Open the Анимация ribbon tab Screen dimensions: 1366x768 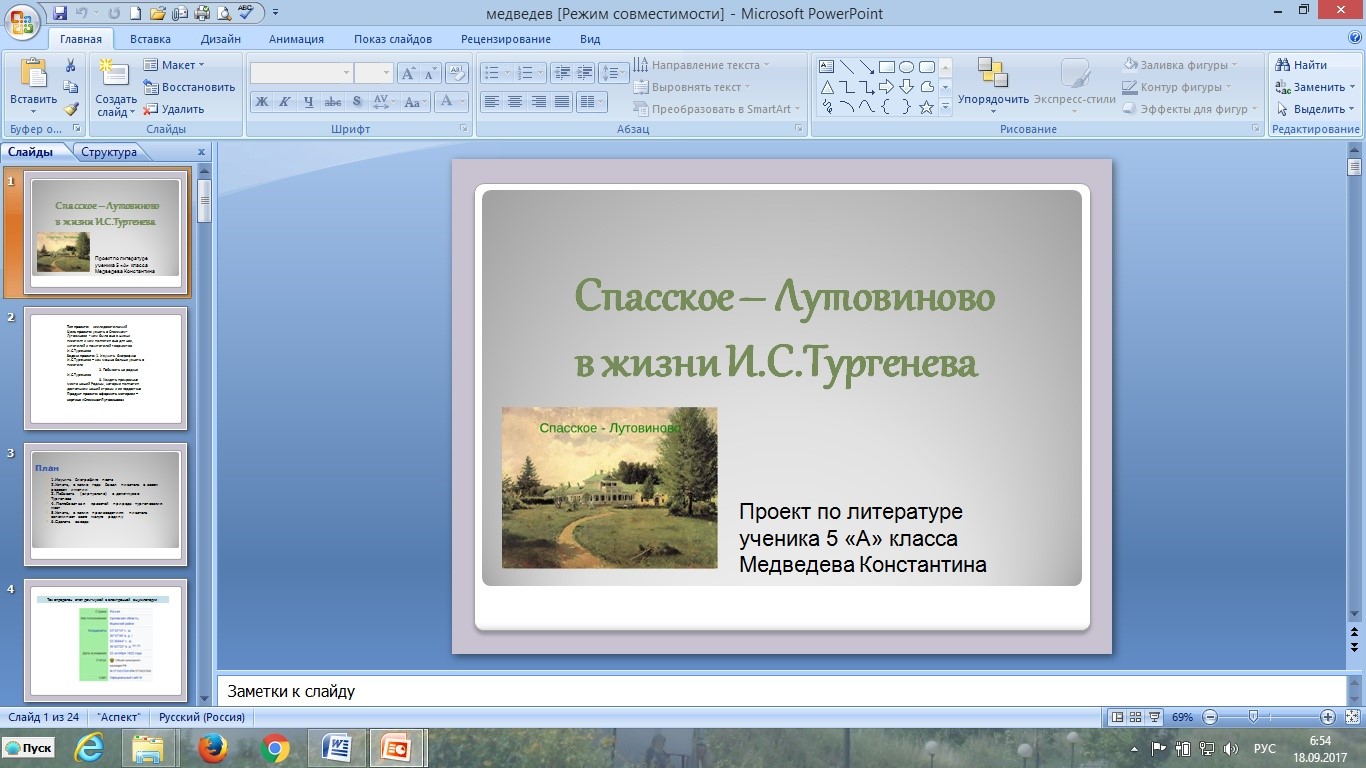pos(296,39)
